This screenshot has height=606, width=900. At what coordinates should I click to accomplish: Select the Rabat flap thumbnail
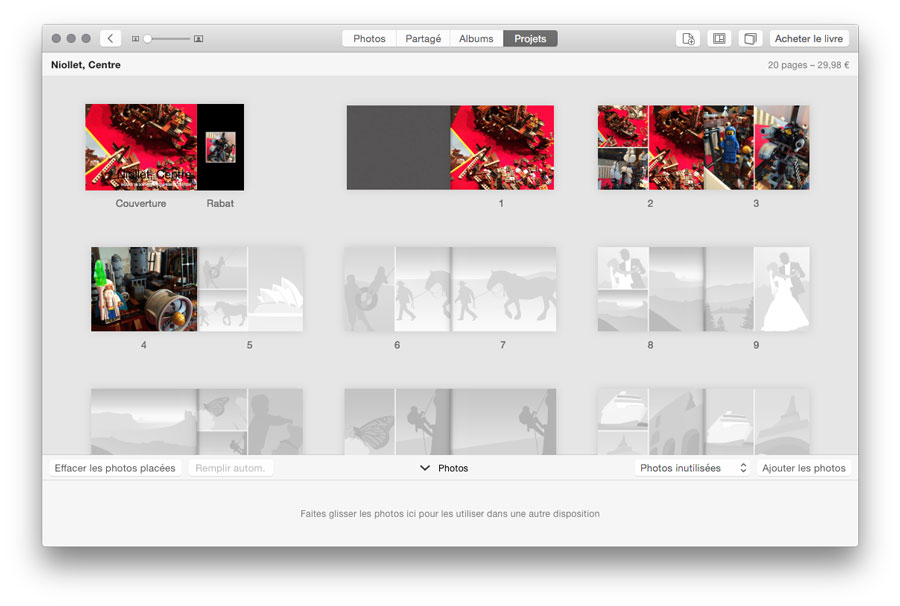[x=220, y=147]
